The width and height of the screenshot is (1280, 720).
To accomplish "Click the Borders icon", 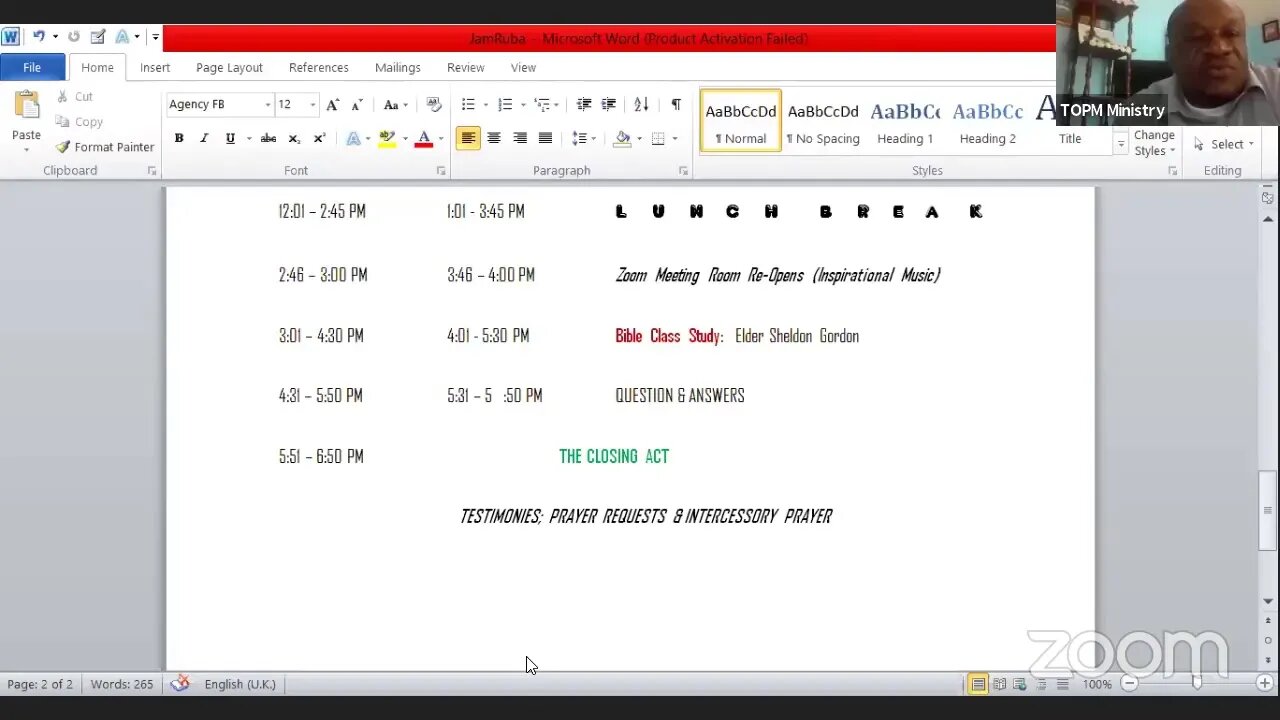I will [x=658, y=139].
